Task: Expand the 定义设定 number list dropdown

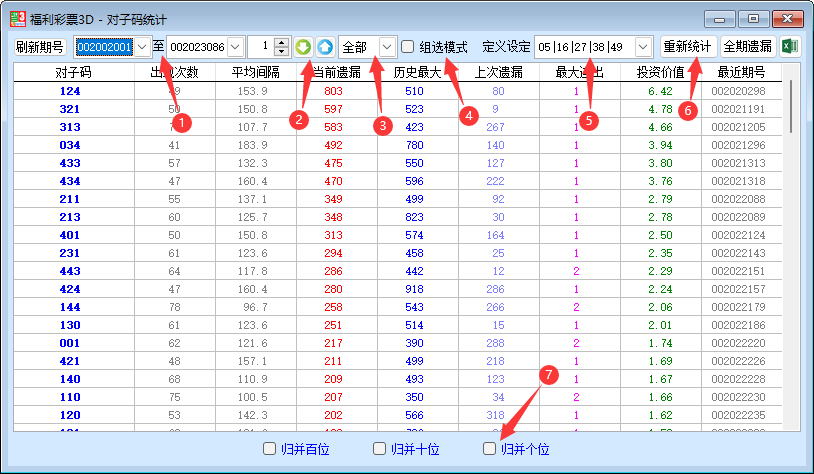Action: point(643,47)
